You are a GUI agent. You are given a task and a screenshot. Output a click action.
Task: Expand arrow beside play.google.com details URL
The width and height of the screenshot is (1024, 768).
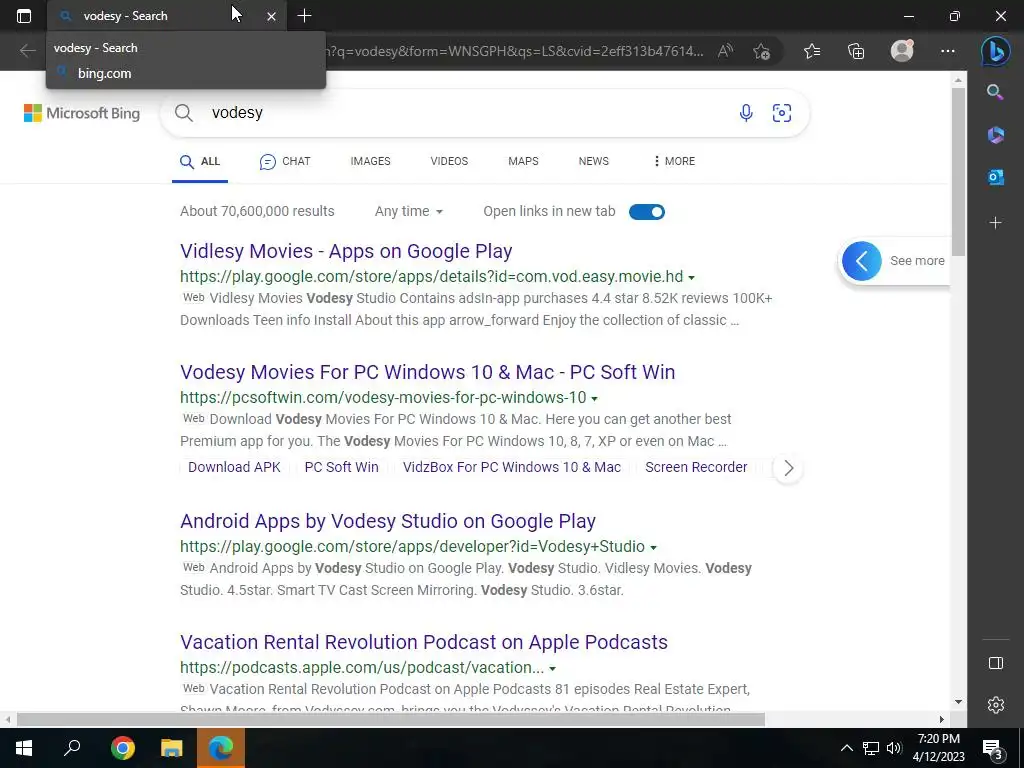tap(692, 278)
